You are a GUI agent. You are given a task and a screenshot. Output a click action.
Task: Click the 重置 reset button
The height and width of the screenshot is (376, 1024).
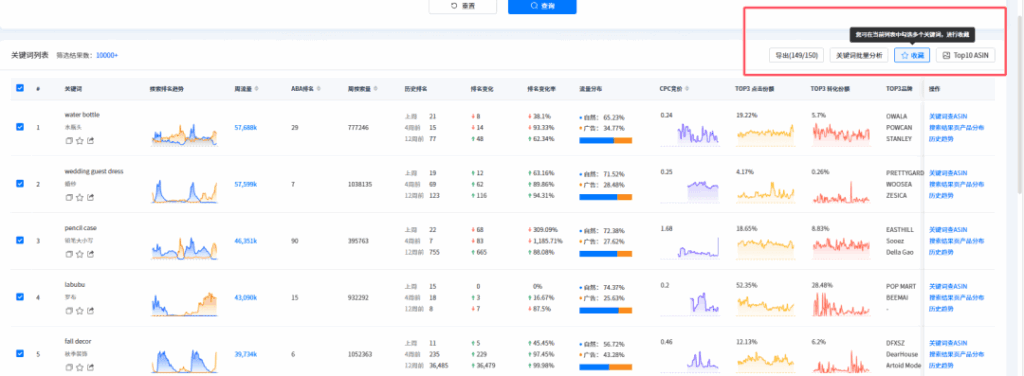(x=462, y=6)
